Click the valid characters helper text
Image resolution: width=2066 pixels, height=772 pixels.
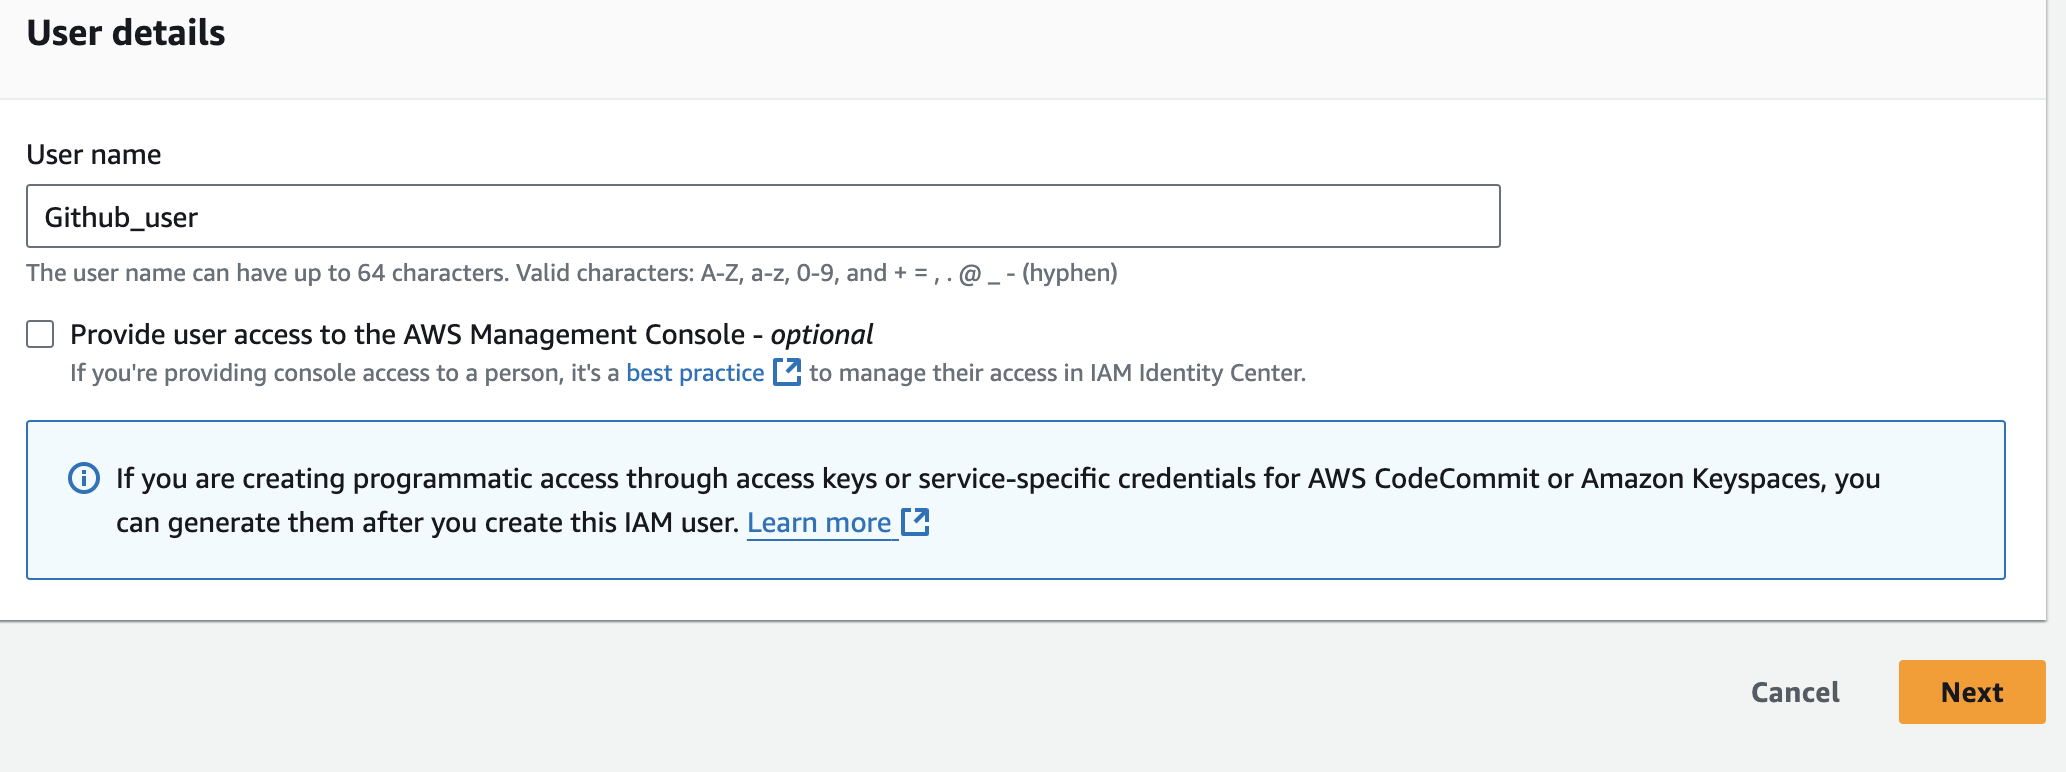572,273
